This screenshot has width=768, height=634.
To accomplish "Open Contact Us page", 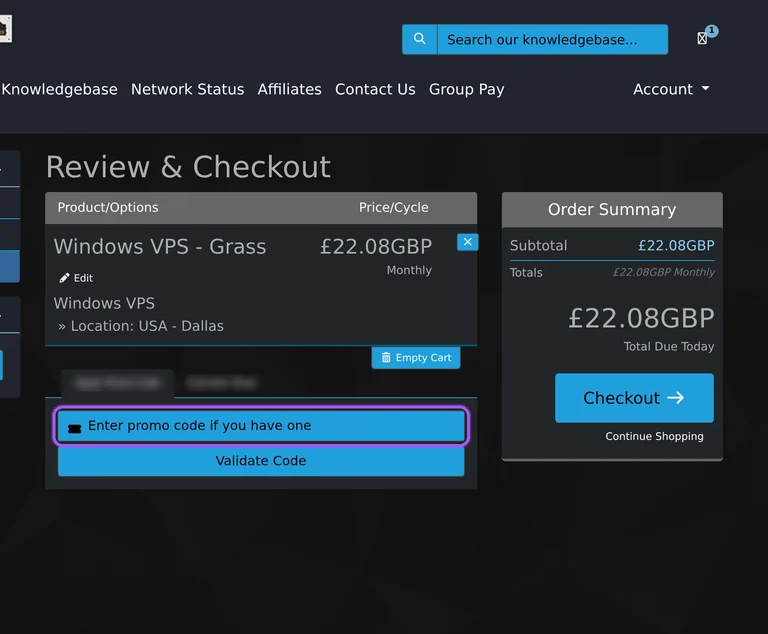I will (375, 89).
